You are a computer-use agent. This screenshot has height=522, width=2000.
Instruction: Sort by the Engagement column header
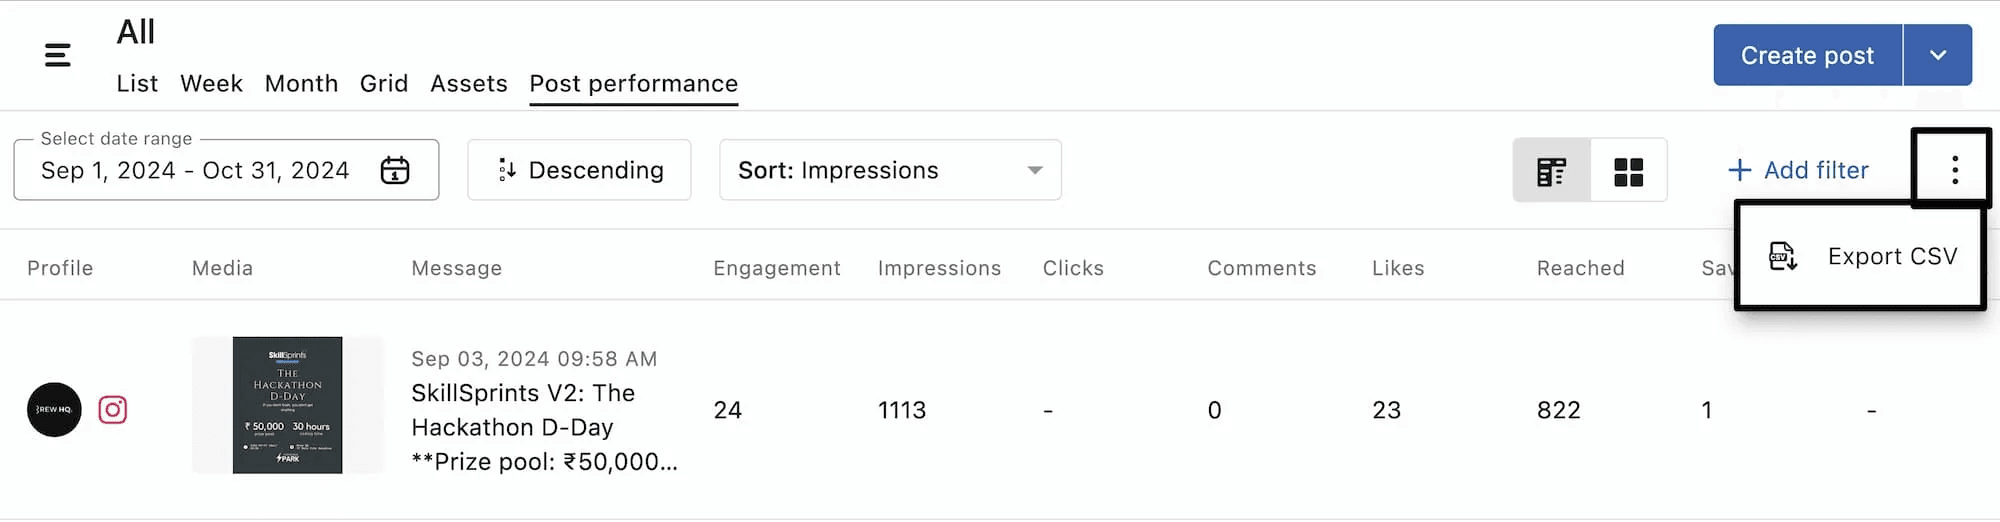tap(776, 268)
